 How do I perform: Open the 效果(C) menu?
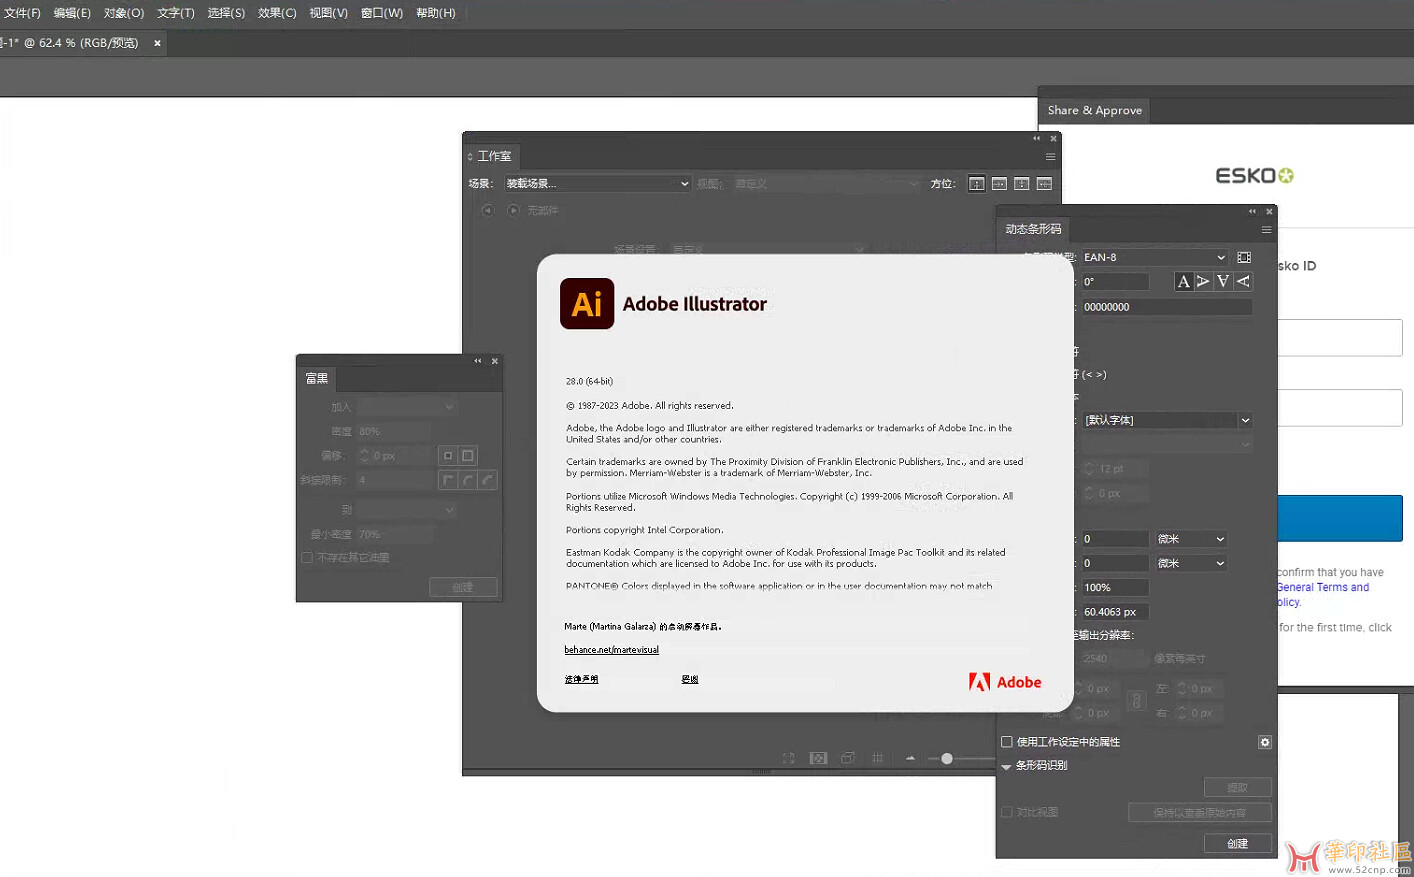tap(277, 13)
